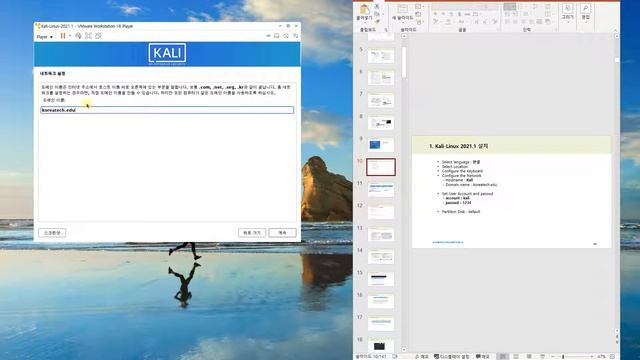Click the Kali logo banner
Screen dimensions: 640x360
click(167, 54)
